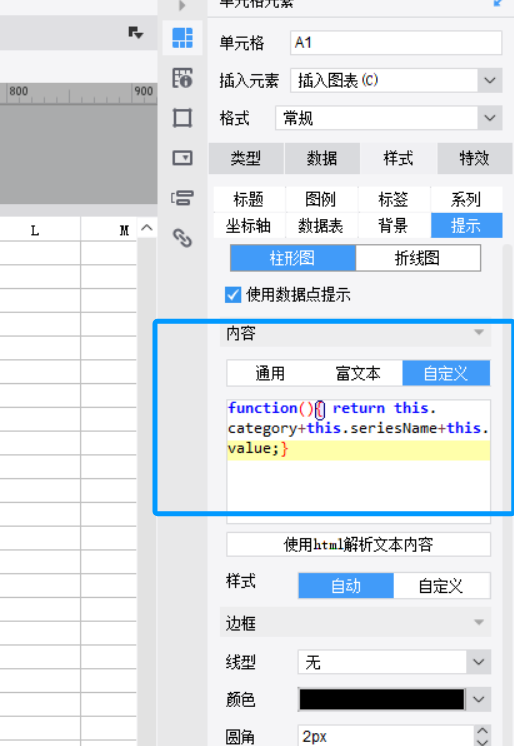Click the 单元格 A1 input field
514x746 pixels.
(396, 43)
